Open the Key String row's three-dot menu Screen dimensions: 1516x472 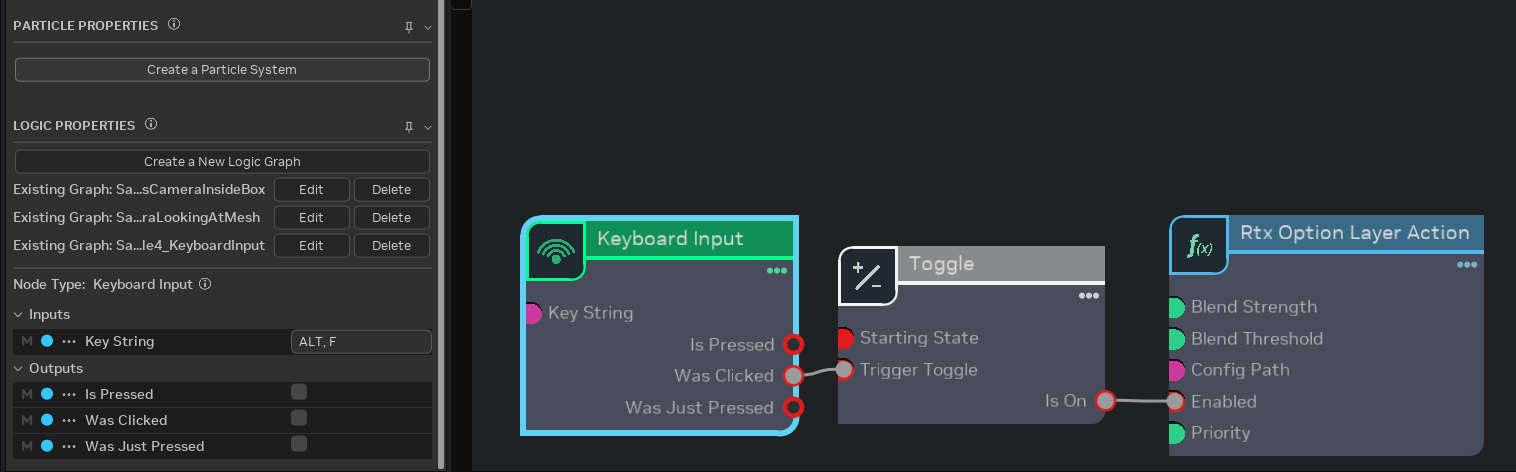point(69,341)
